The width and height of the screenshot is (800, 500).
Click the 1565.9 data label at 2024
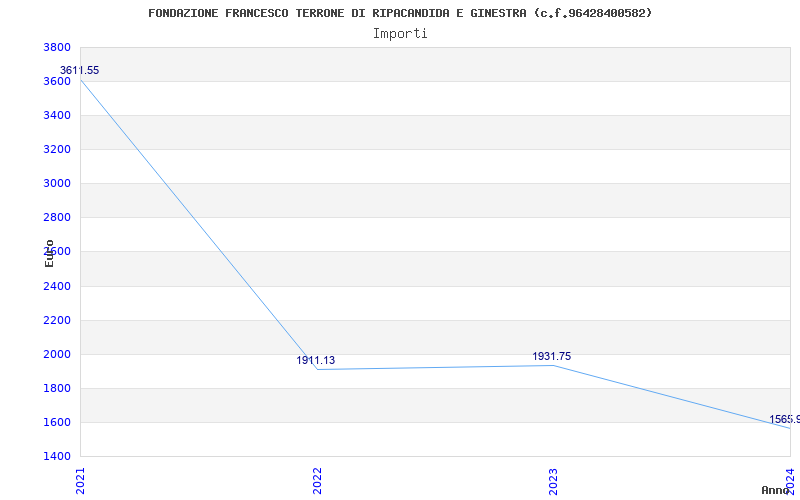coord(785,419)
